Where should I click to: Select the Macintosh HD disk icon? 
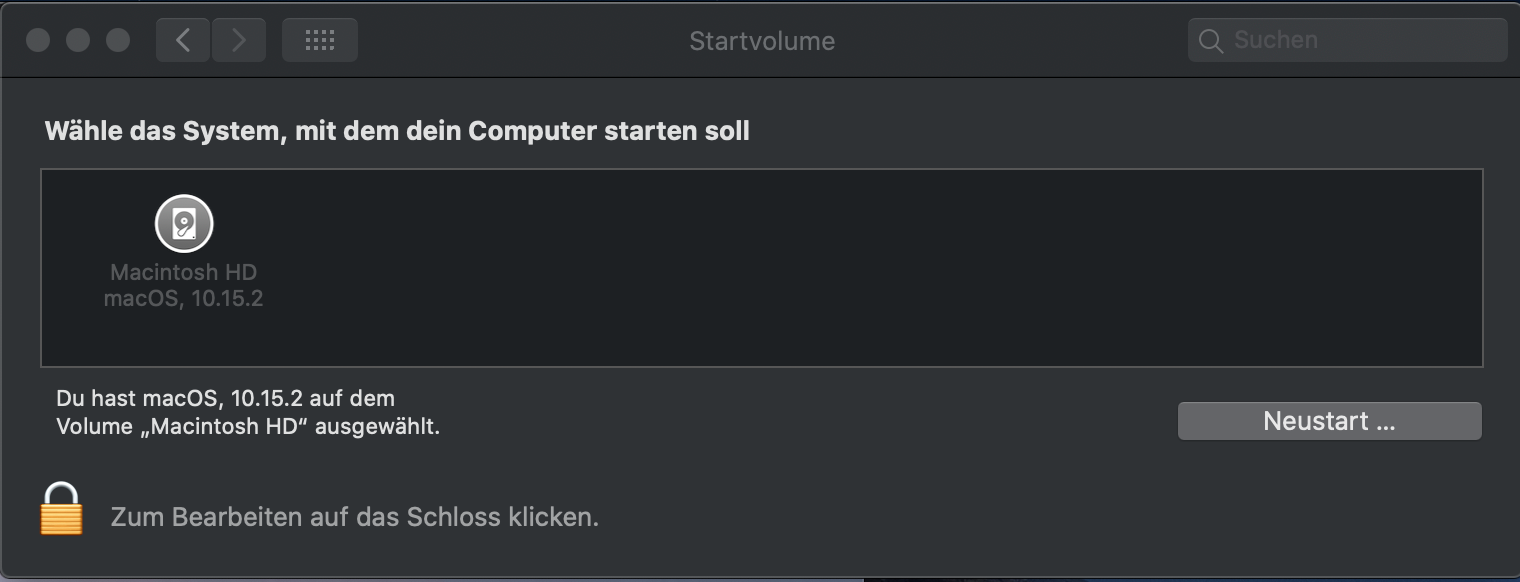(x=184, y=223)
